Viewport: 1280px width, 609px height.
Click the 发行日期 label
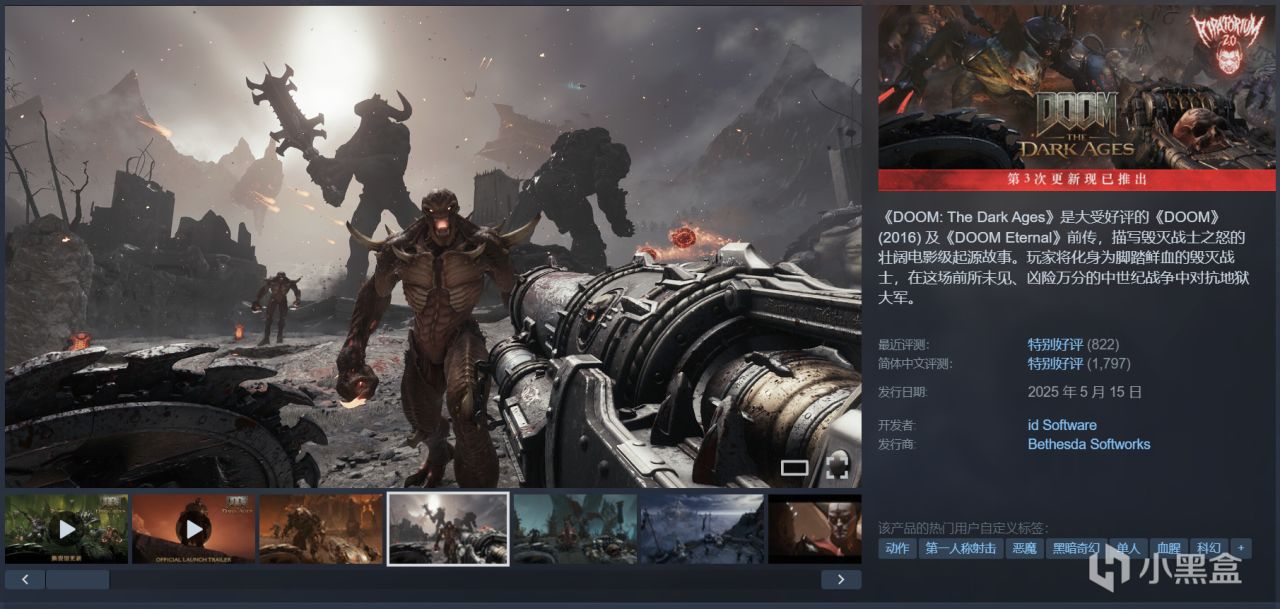pos(901,393)
